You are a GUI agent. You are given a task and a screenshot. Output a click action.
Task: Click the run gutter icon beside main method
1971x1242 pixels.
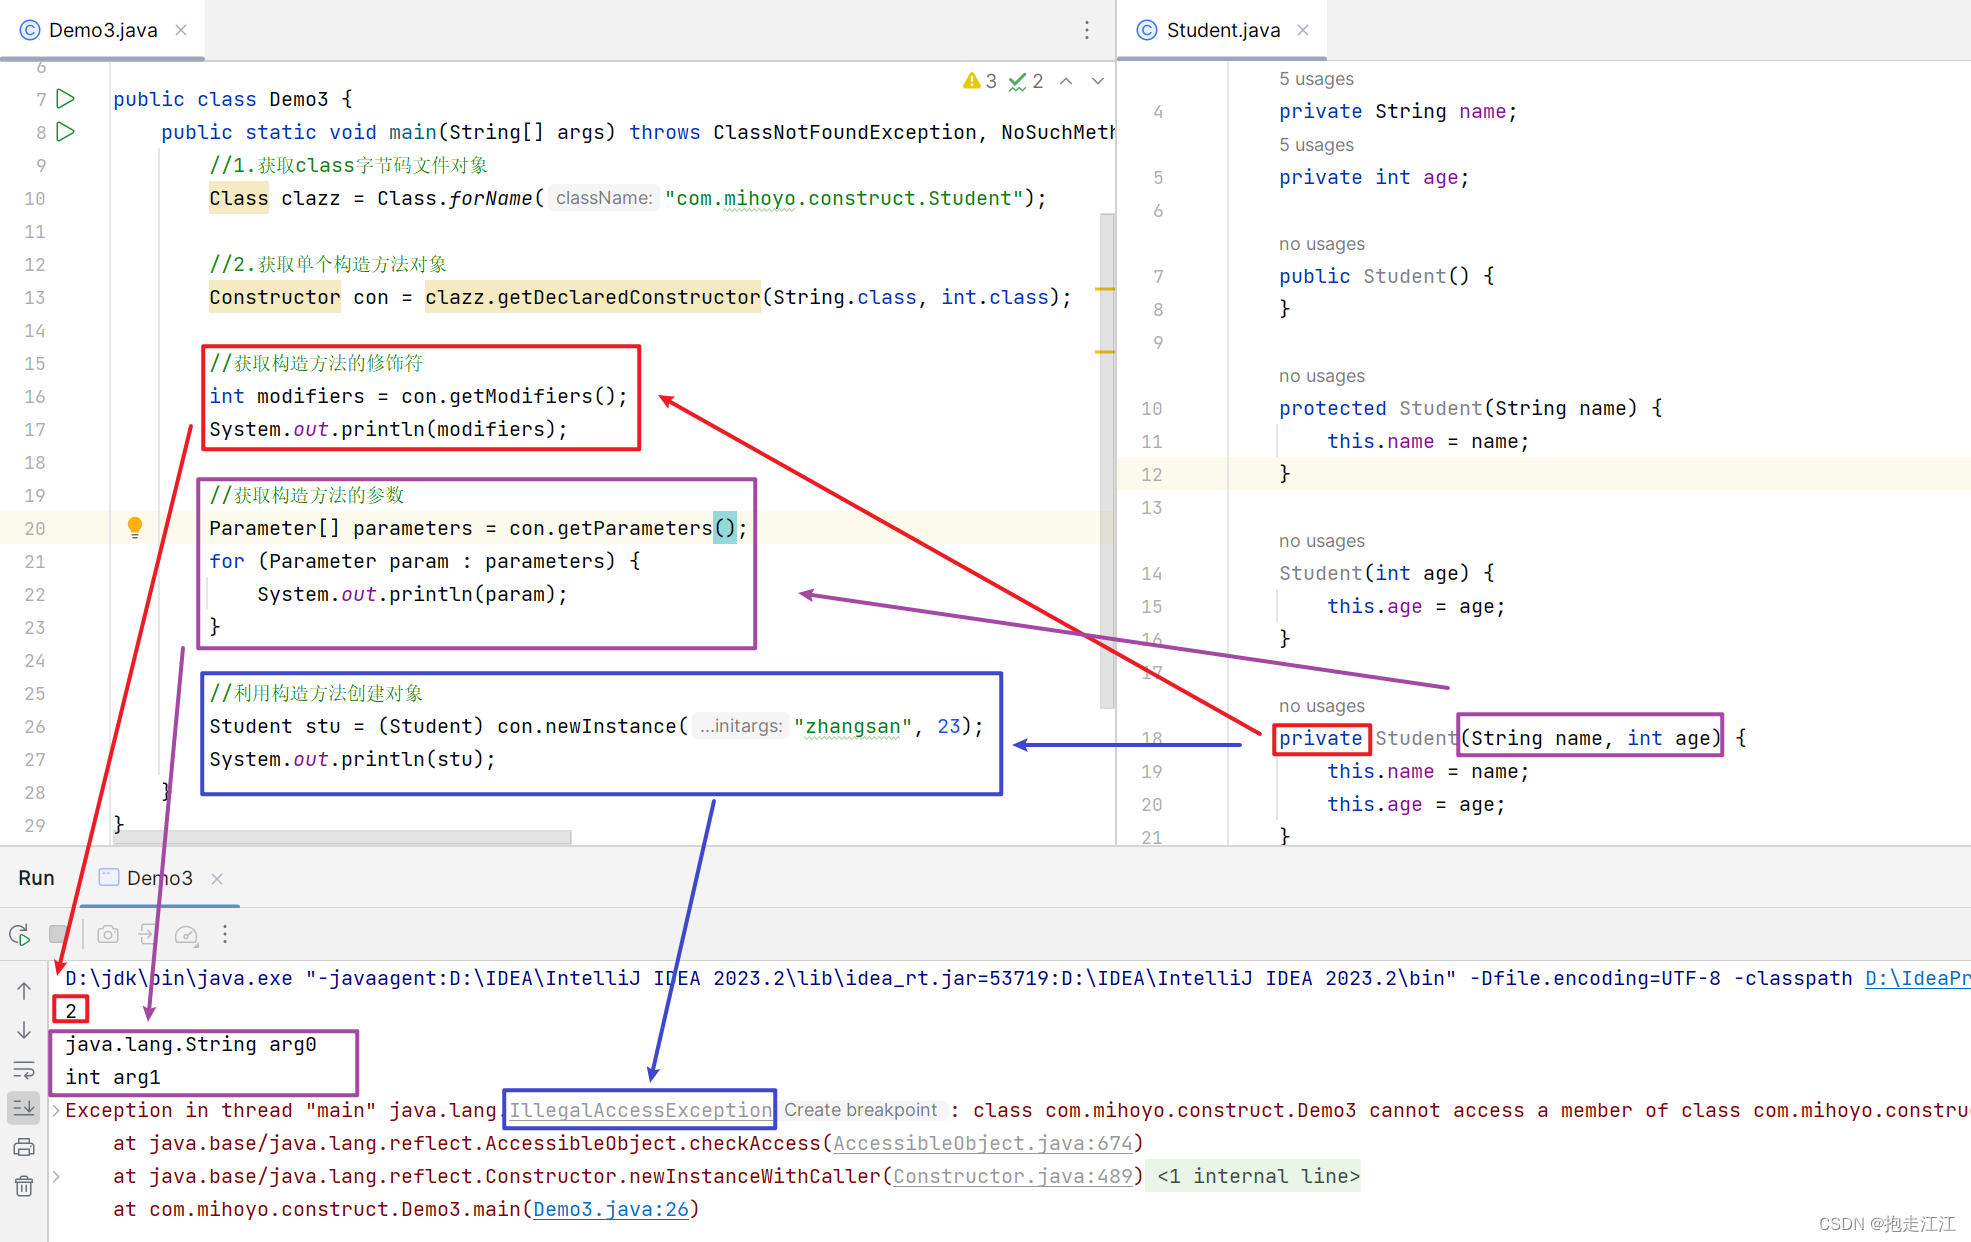click(66, 132)
